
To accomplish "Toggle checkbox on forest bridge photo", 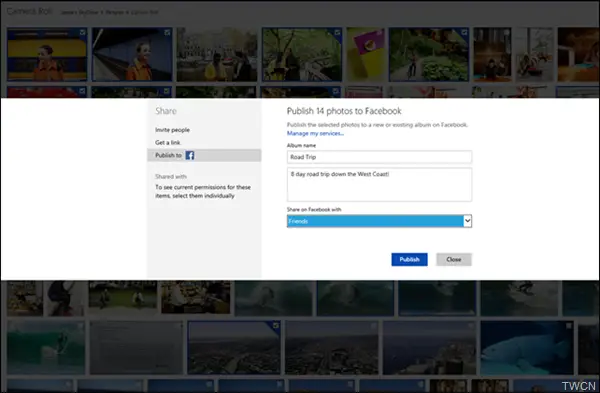I will coord(337,33).
